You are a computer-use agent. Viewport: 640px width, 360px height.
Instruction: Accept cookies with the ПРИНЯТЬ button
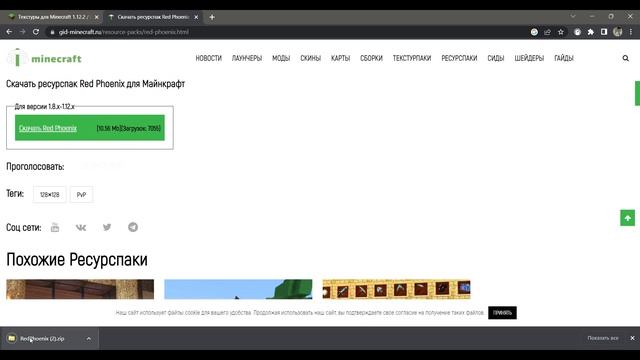click(x=502, y=313)
